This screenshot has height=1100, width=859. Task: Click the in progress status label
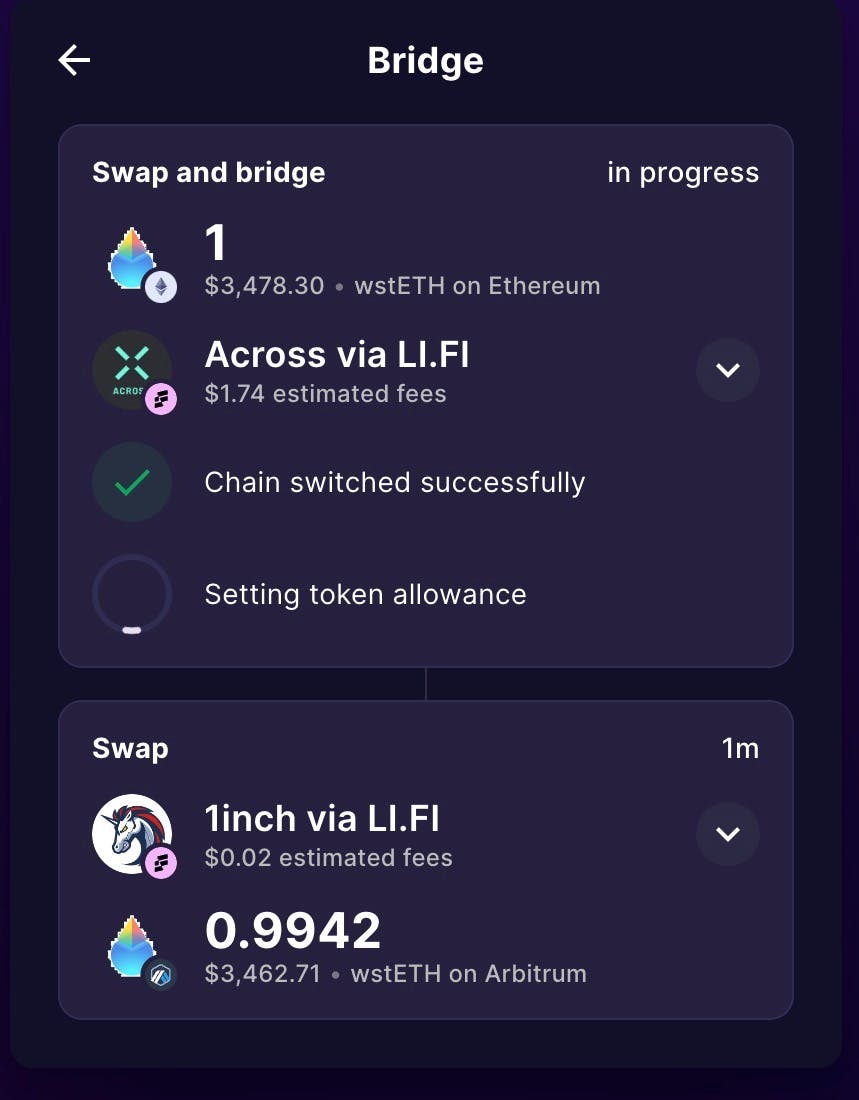point(683,173)
